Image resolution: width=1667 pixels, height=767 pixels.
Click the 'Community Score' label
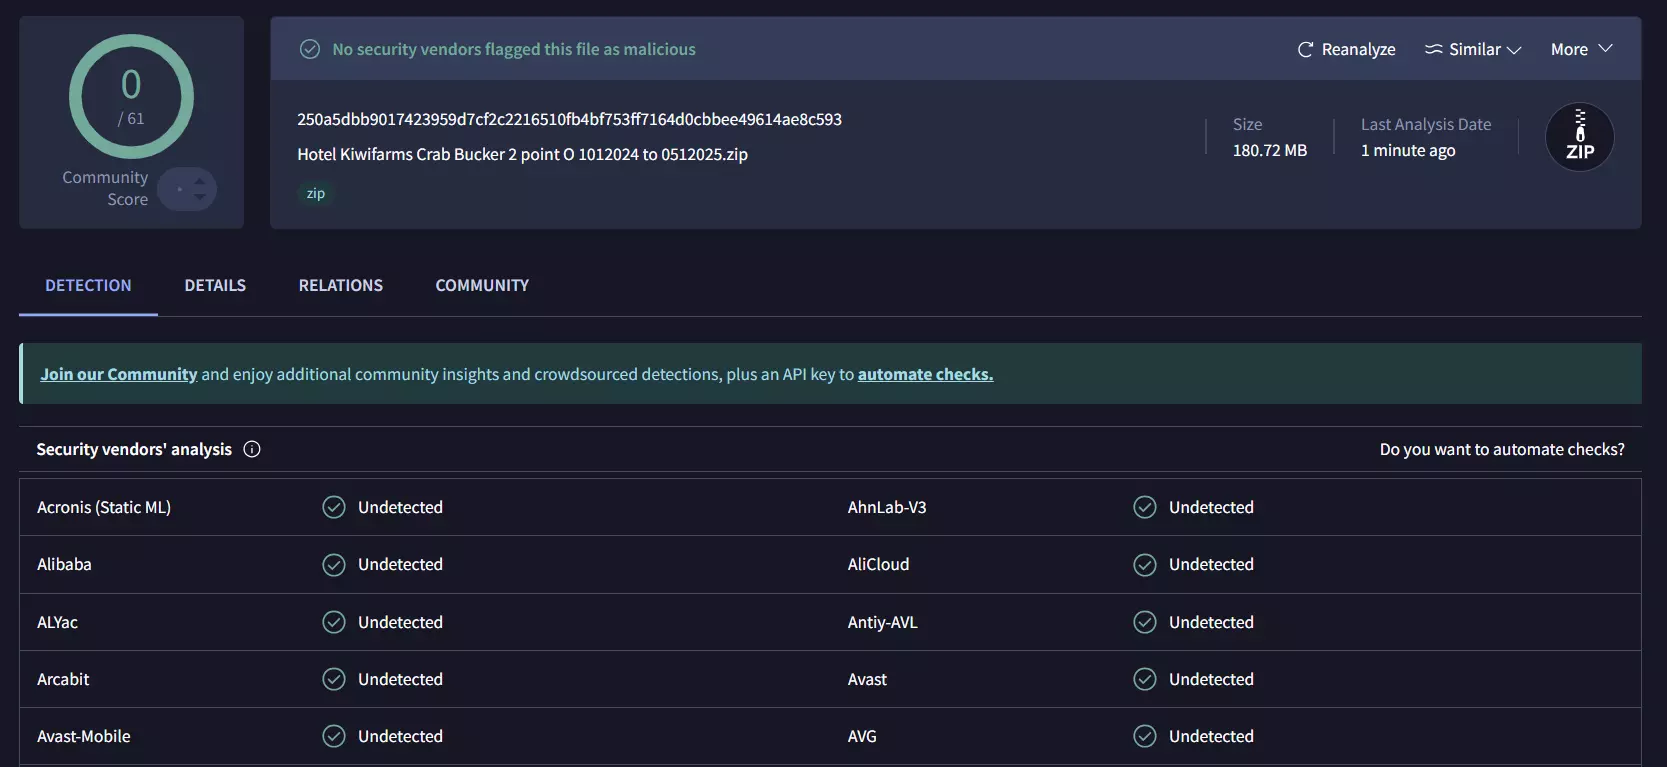click(105, 188)
